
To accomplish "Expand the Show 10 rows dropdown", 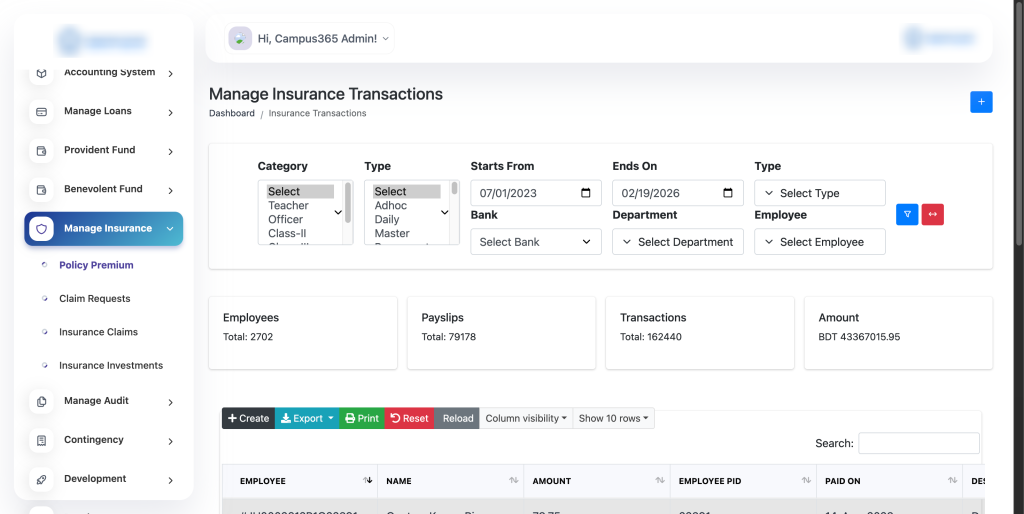I will click(616, 418).
